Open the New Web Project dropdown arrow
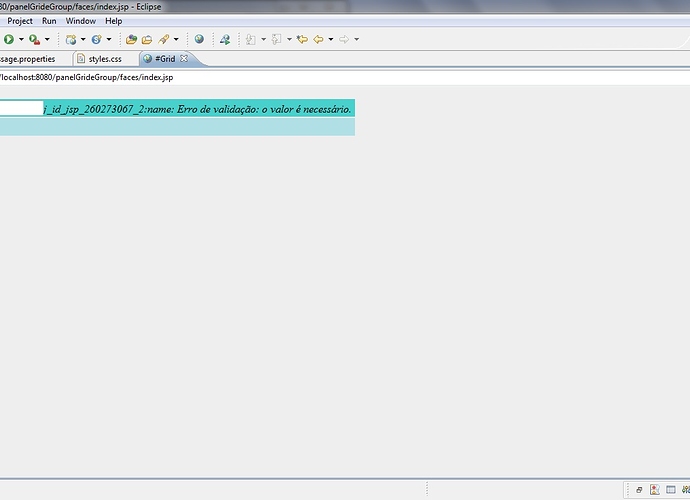 point(83,39)
